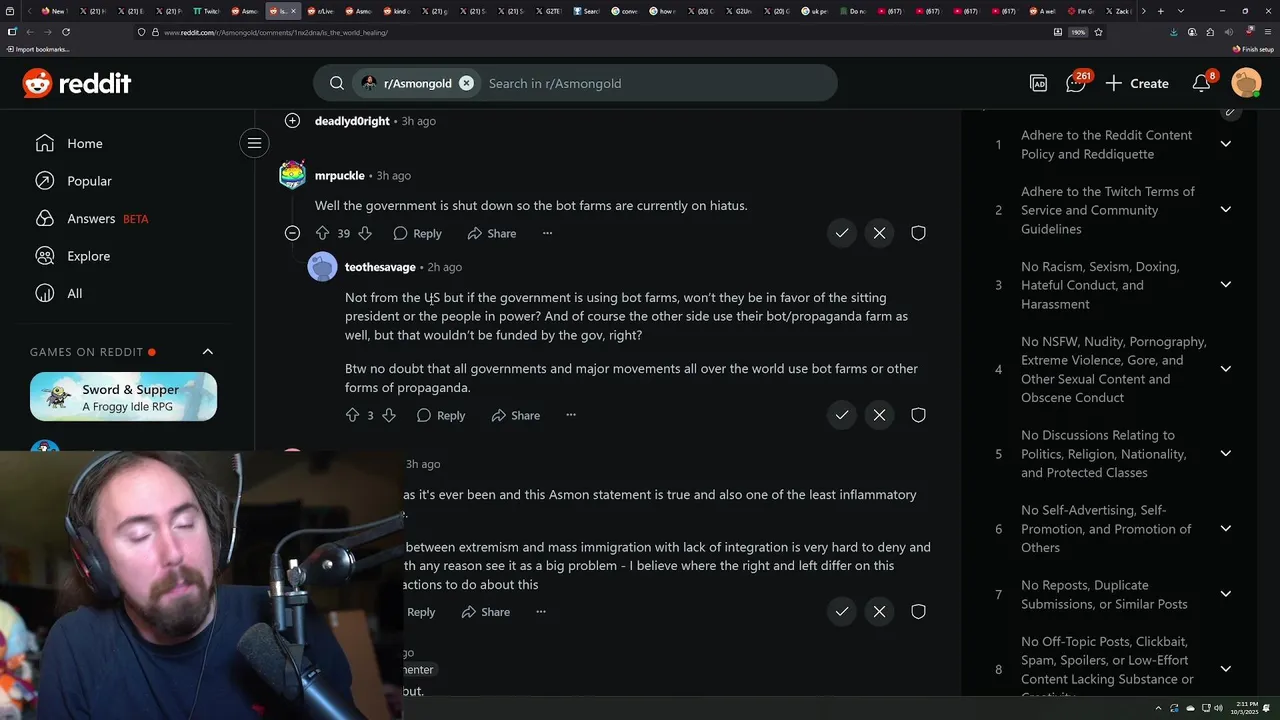Screen dimensions: 1280x720
Task: Expand rule 5 No Discussions Relating to Politics
Action: (1225, 454)
